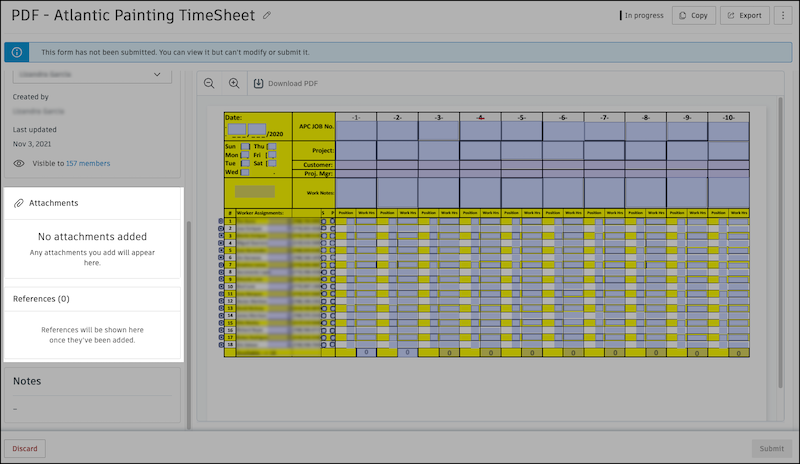
Task: Click the Download PDF icon
Action: coord(259,83)
